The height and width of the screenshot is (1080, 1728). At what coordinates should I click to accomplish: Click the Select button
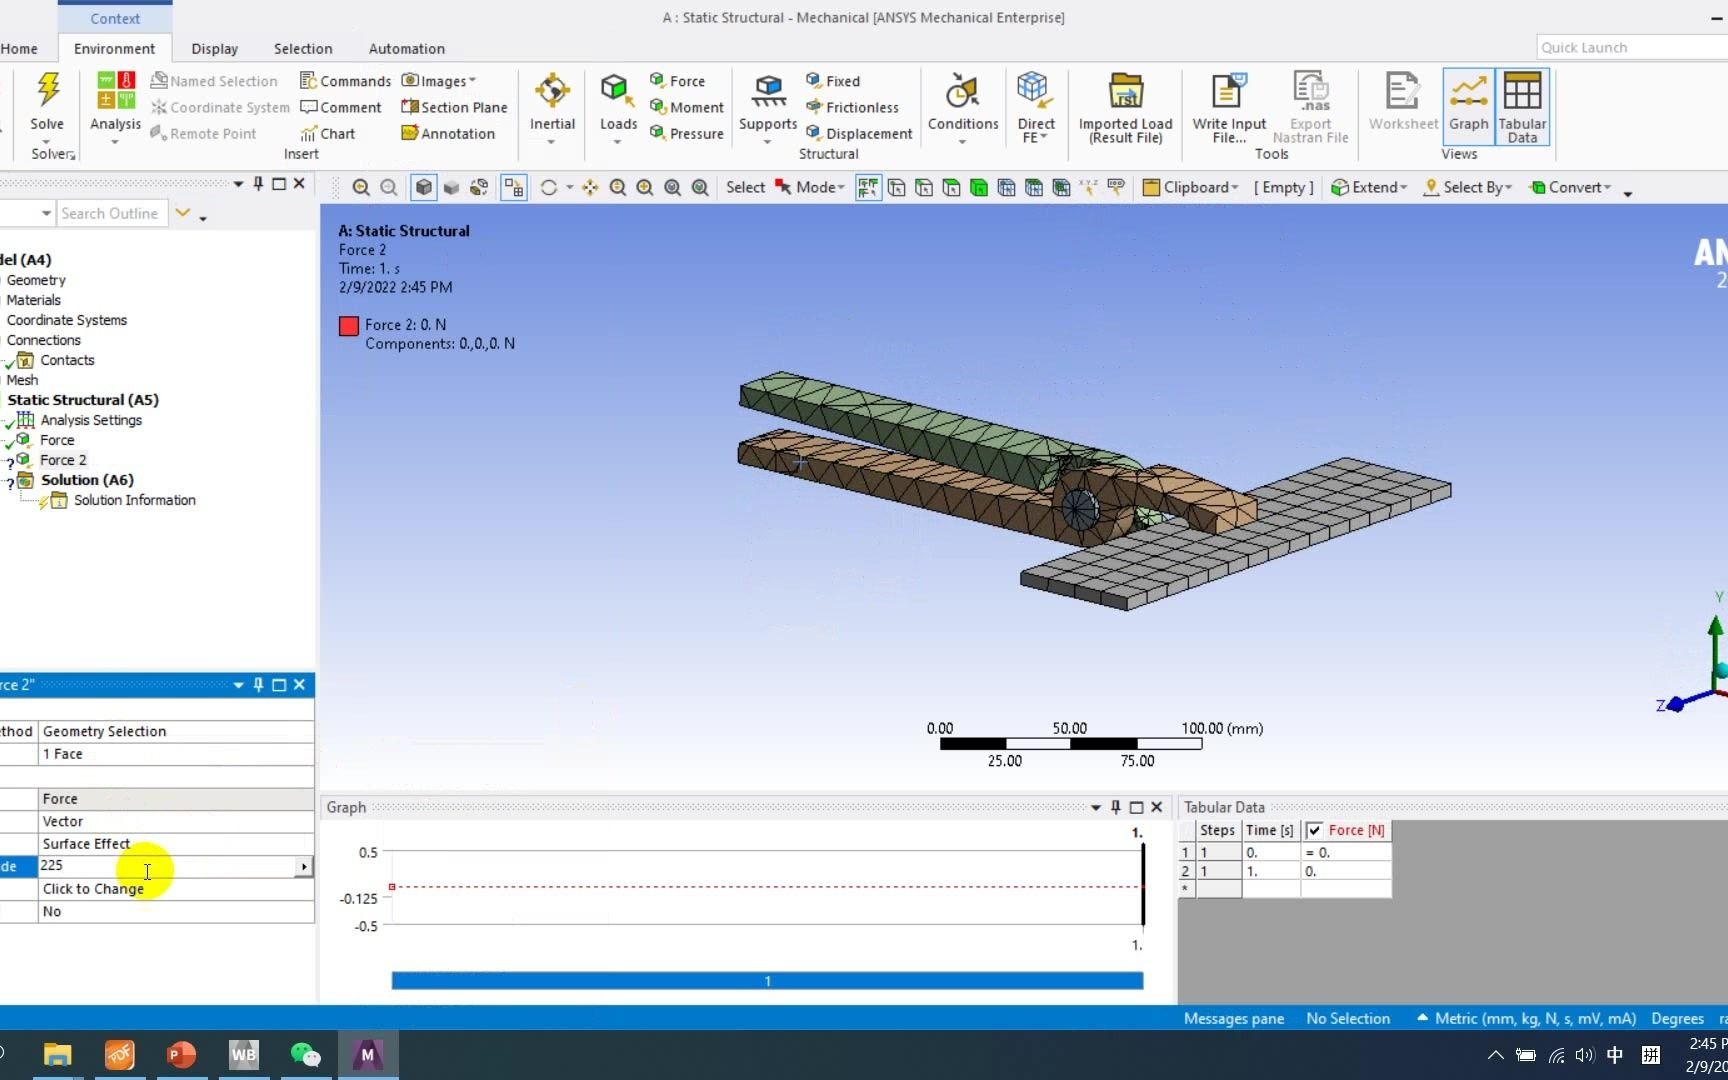[745, 187]
